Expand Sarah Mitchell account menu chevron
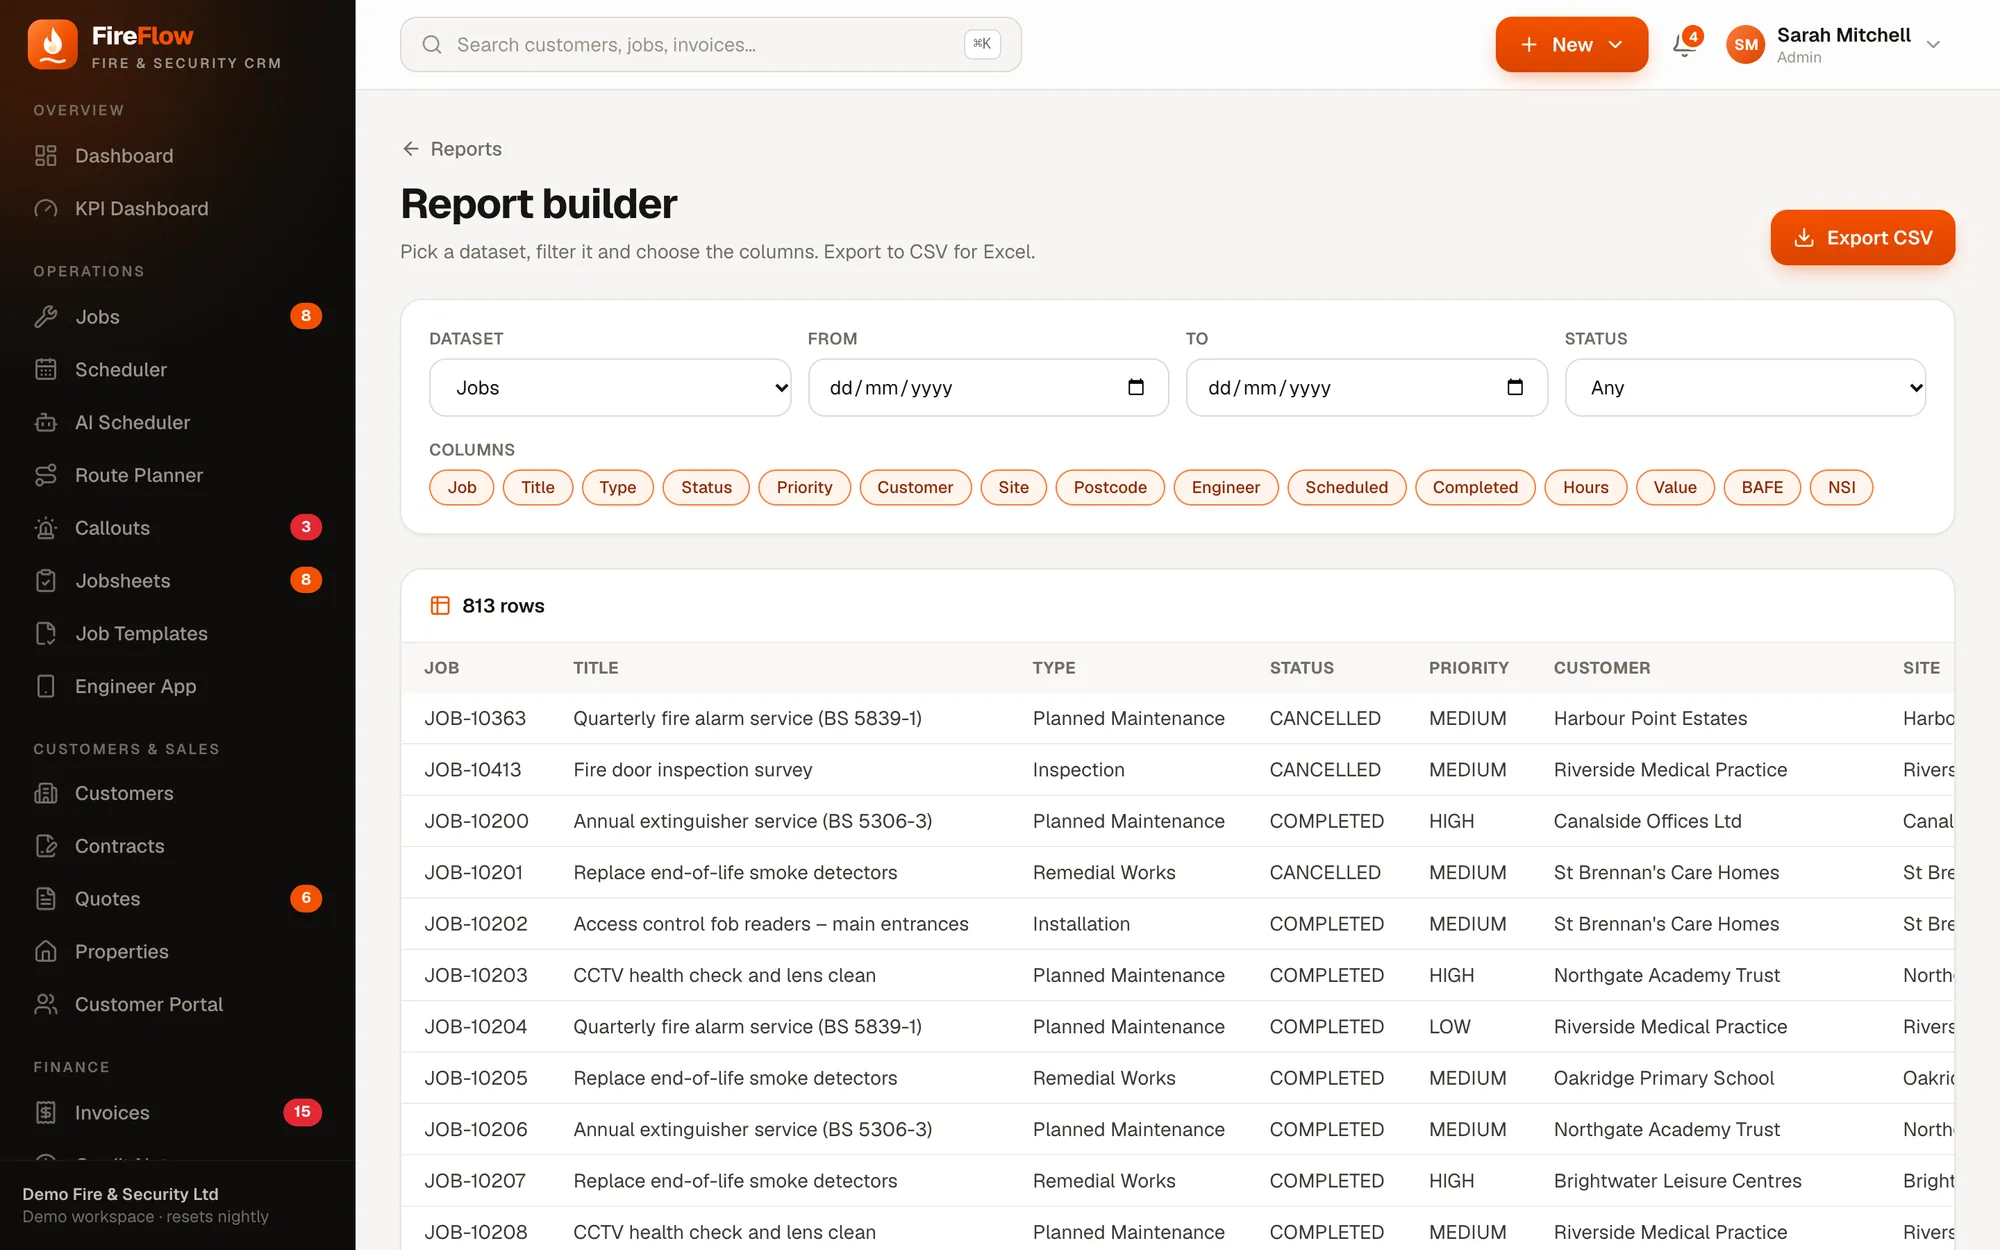Image resolution: width=2000 pixels, height=1250 pixels. tap(1933, 45)
